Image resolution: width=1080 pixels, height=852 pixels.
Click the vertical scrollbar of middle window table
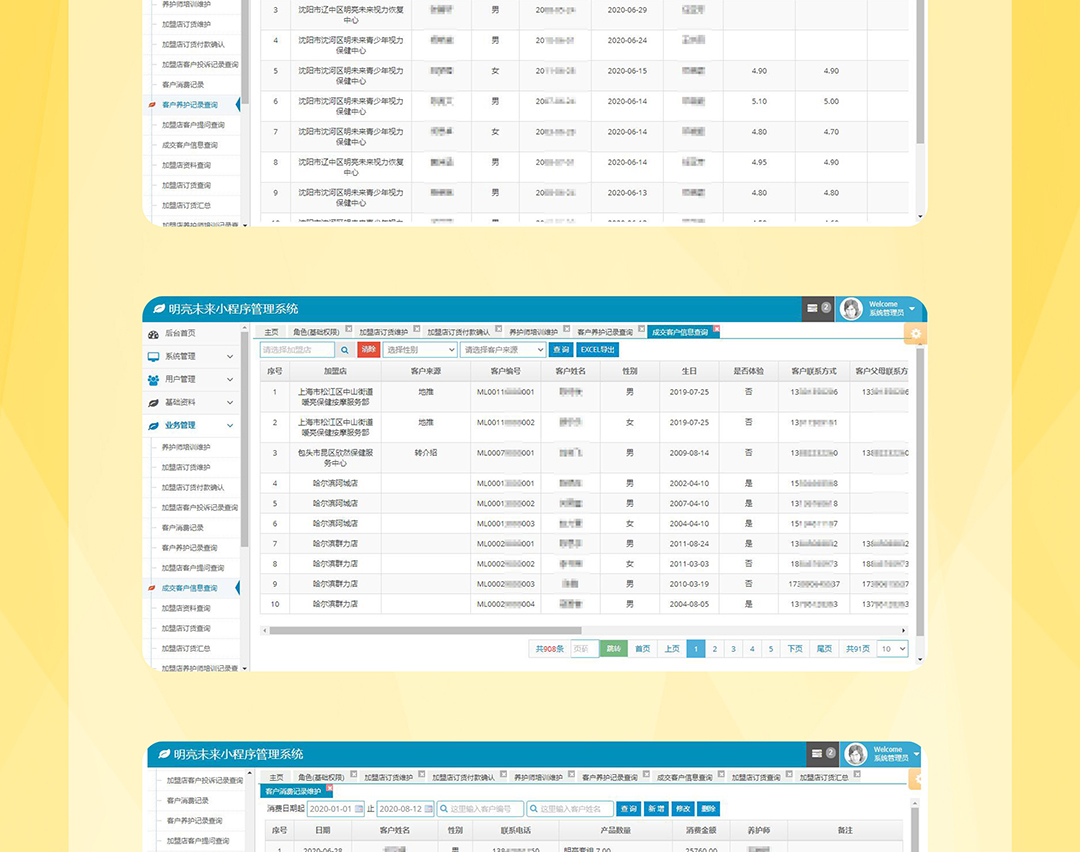(x=920, y=492)
